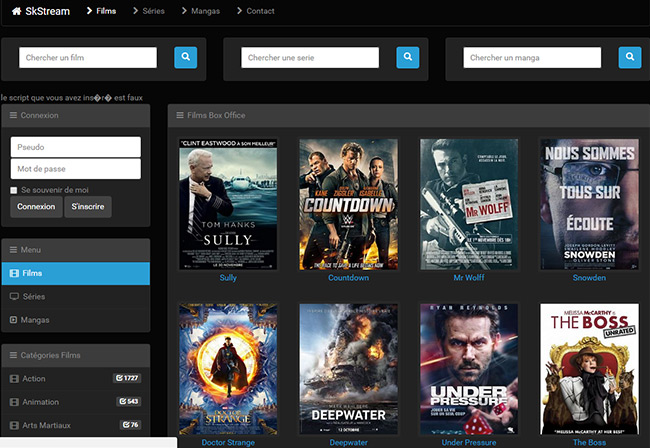
Task: Click the monitor icon beside Séries in sidebar
Action: click(x=14, y=296)
